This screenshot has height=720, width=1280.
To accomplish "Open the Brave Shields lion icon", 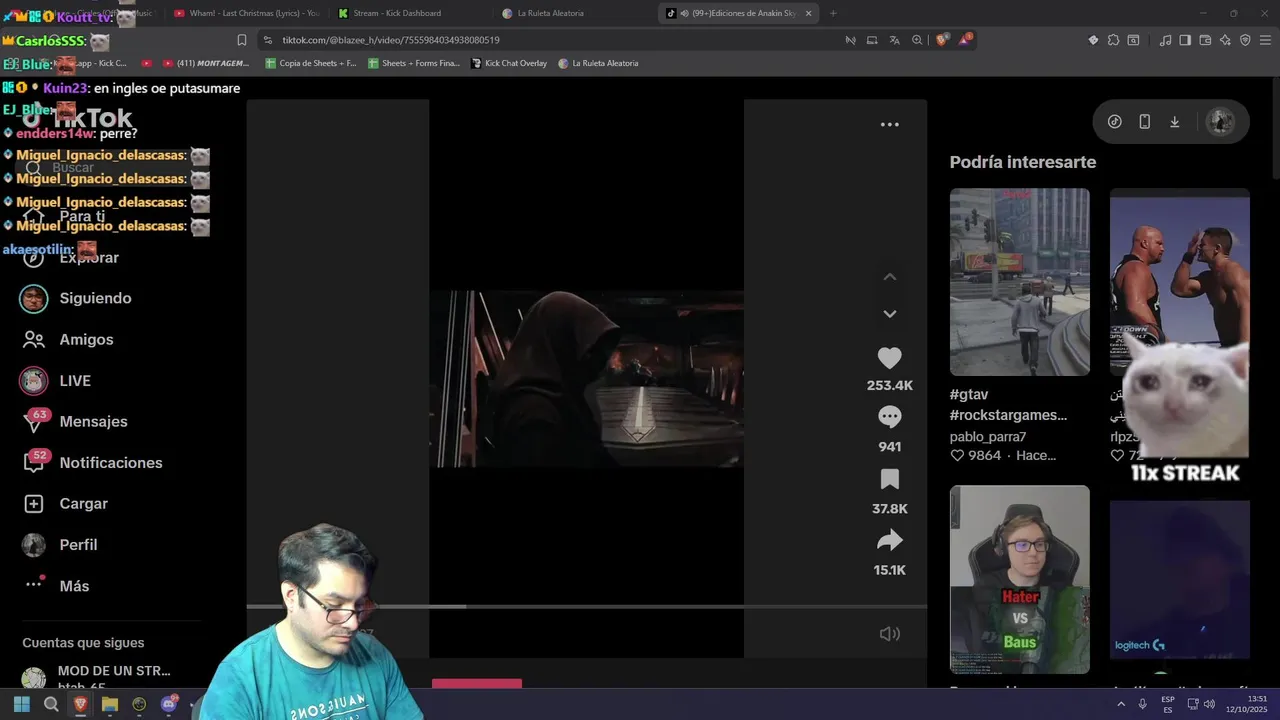I will 942,40.
